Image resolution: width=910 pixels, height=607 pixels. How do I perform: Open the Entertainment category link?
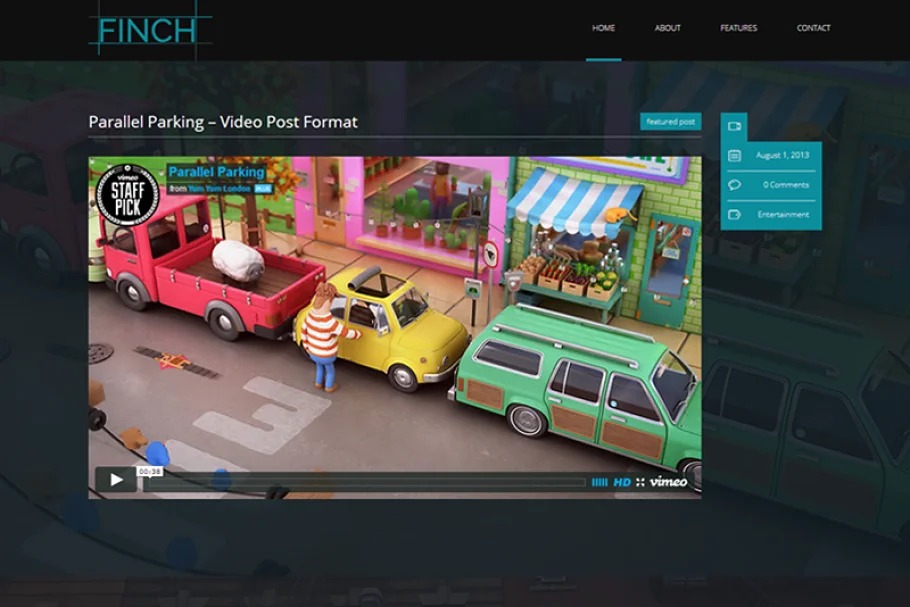click(x=783, y=214)
